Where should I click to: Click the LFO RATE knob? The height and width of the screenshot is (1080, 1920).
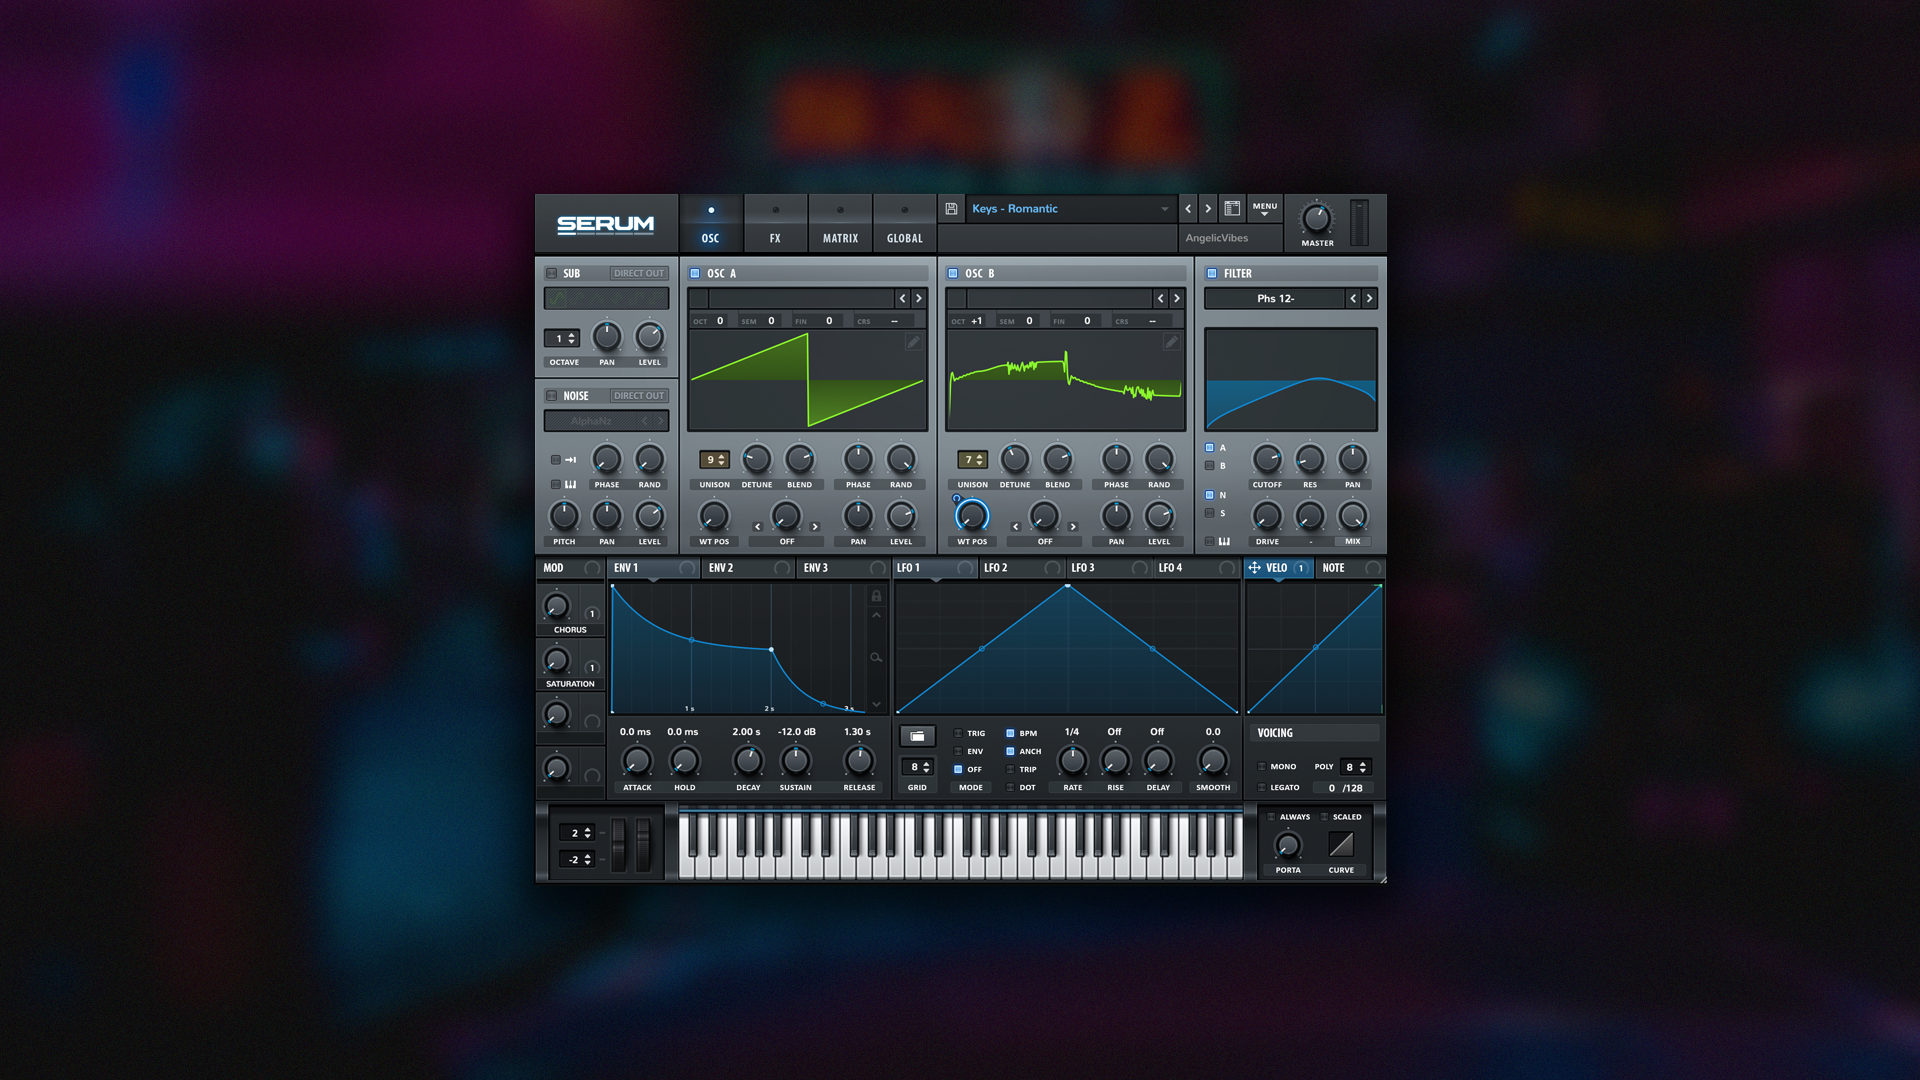point(1072,762)
